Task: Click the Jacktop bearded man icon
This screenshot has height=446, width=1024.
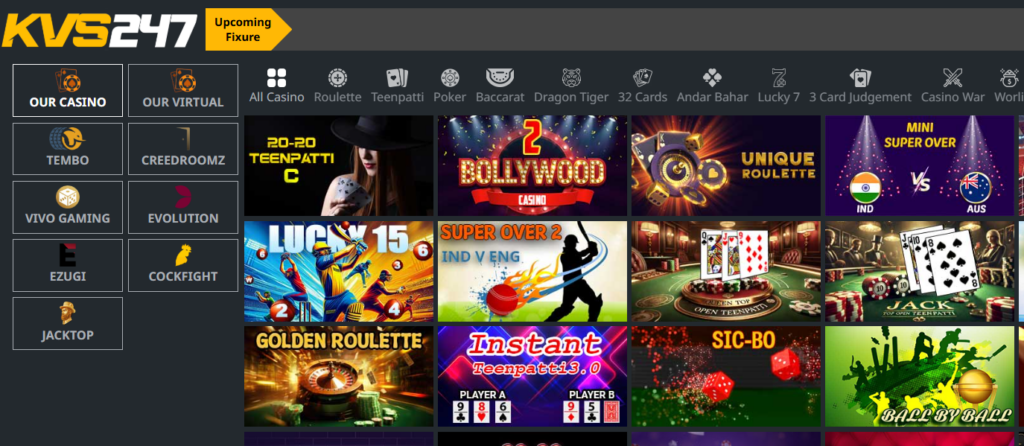Action: (67, 313)
